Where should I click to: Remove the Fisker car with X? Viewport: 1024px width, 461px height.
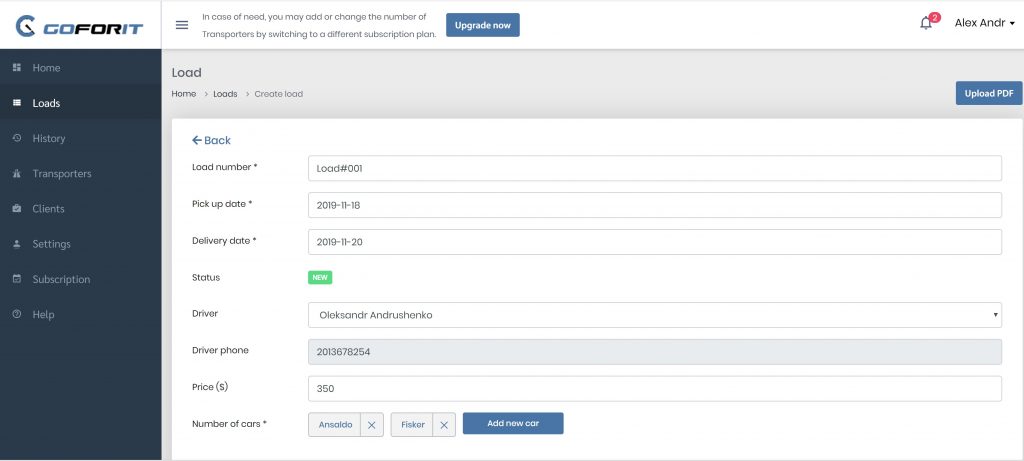pyautogui.click(x=443, y=425)
